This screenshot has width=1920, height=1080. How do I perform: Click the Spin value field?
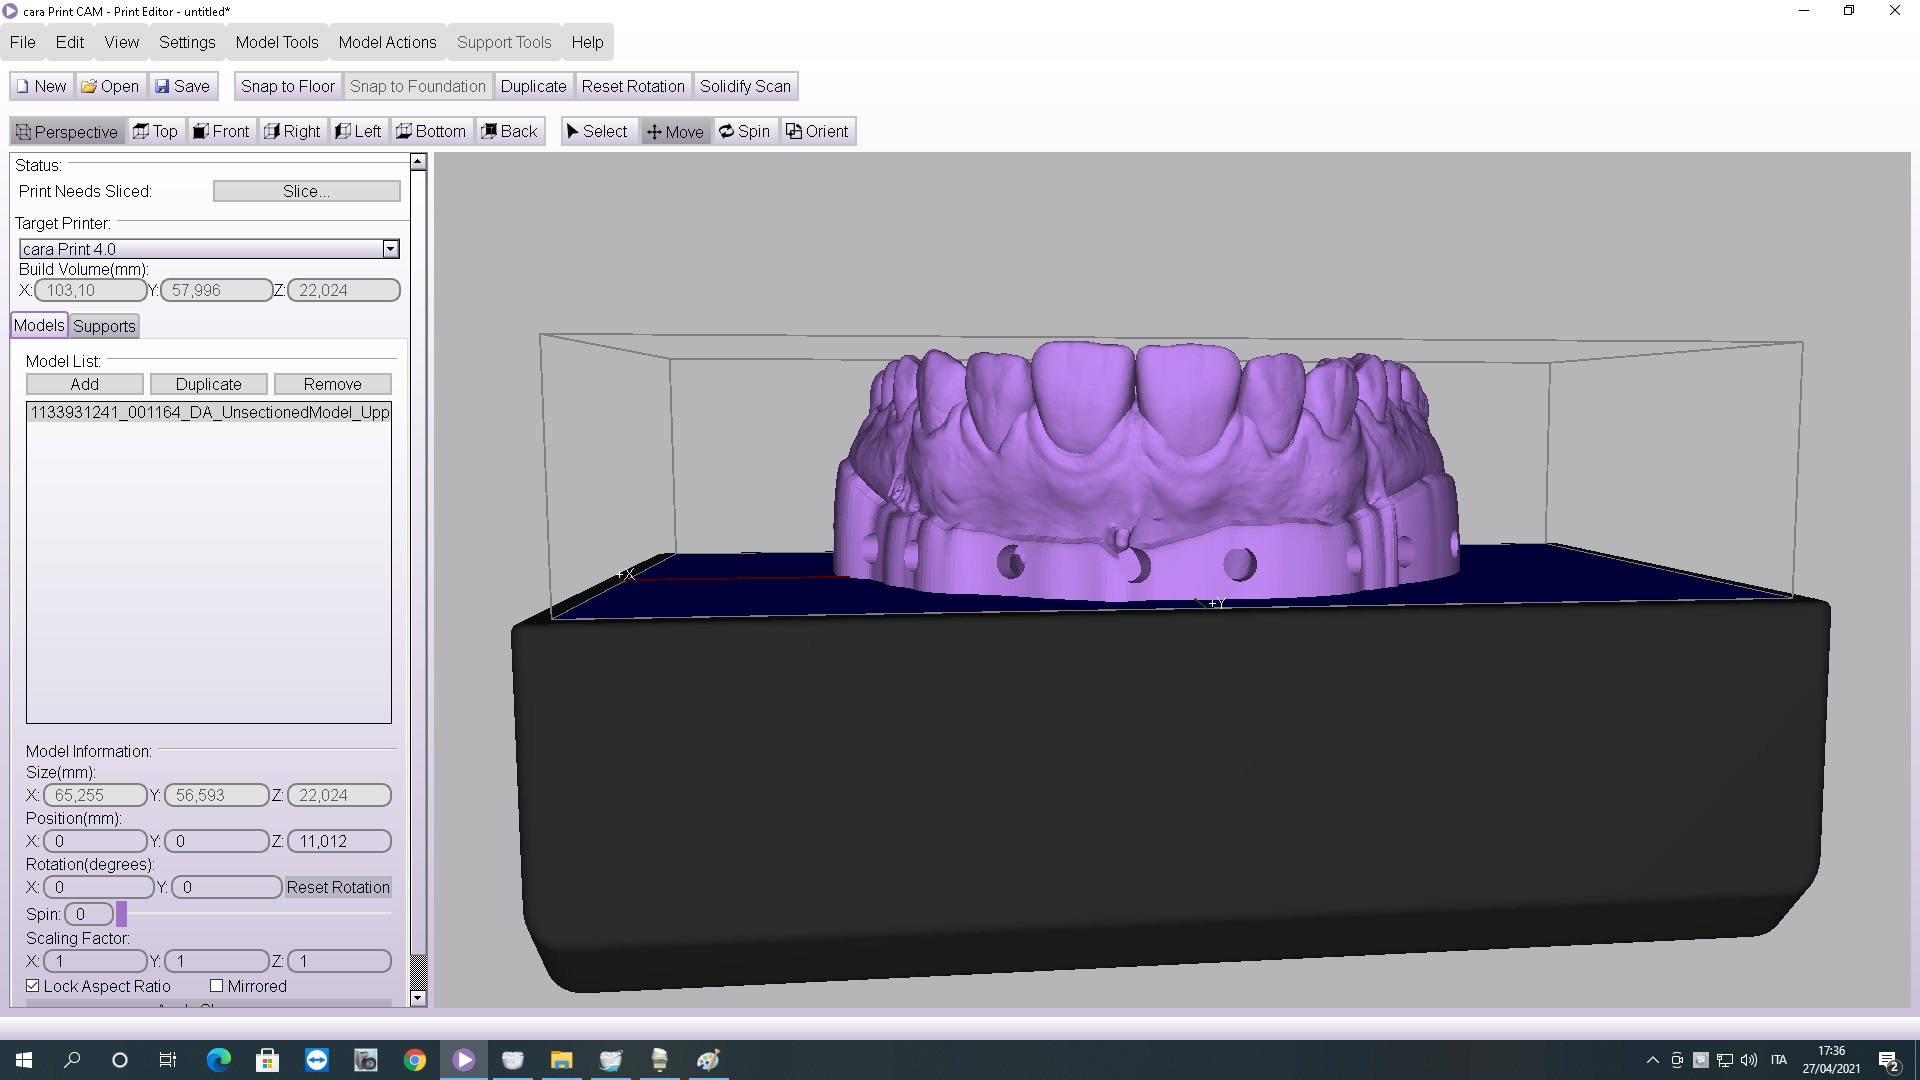coord(89,914)
